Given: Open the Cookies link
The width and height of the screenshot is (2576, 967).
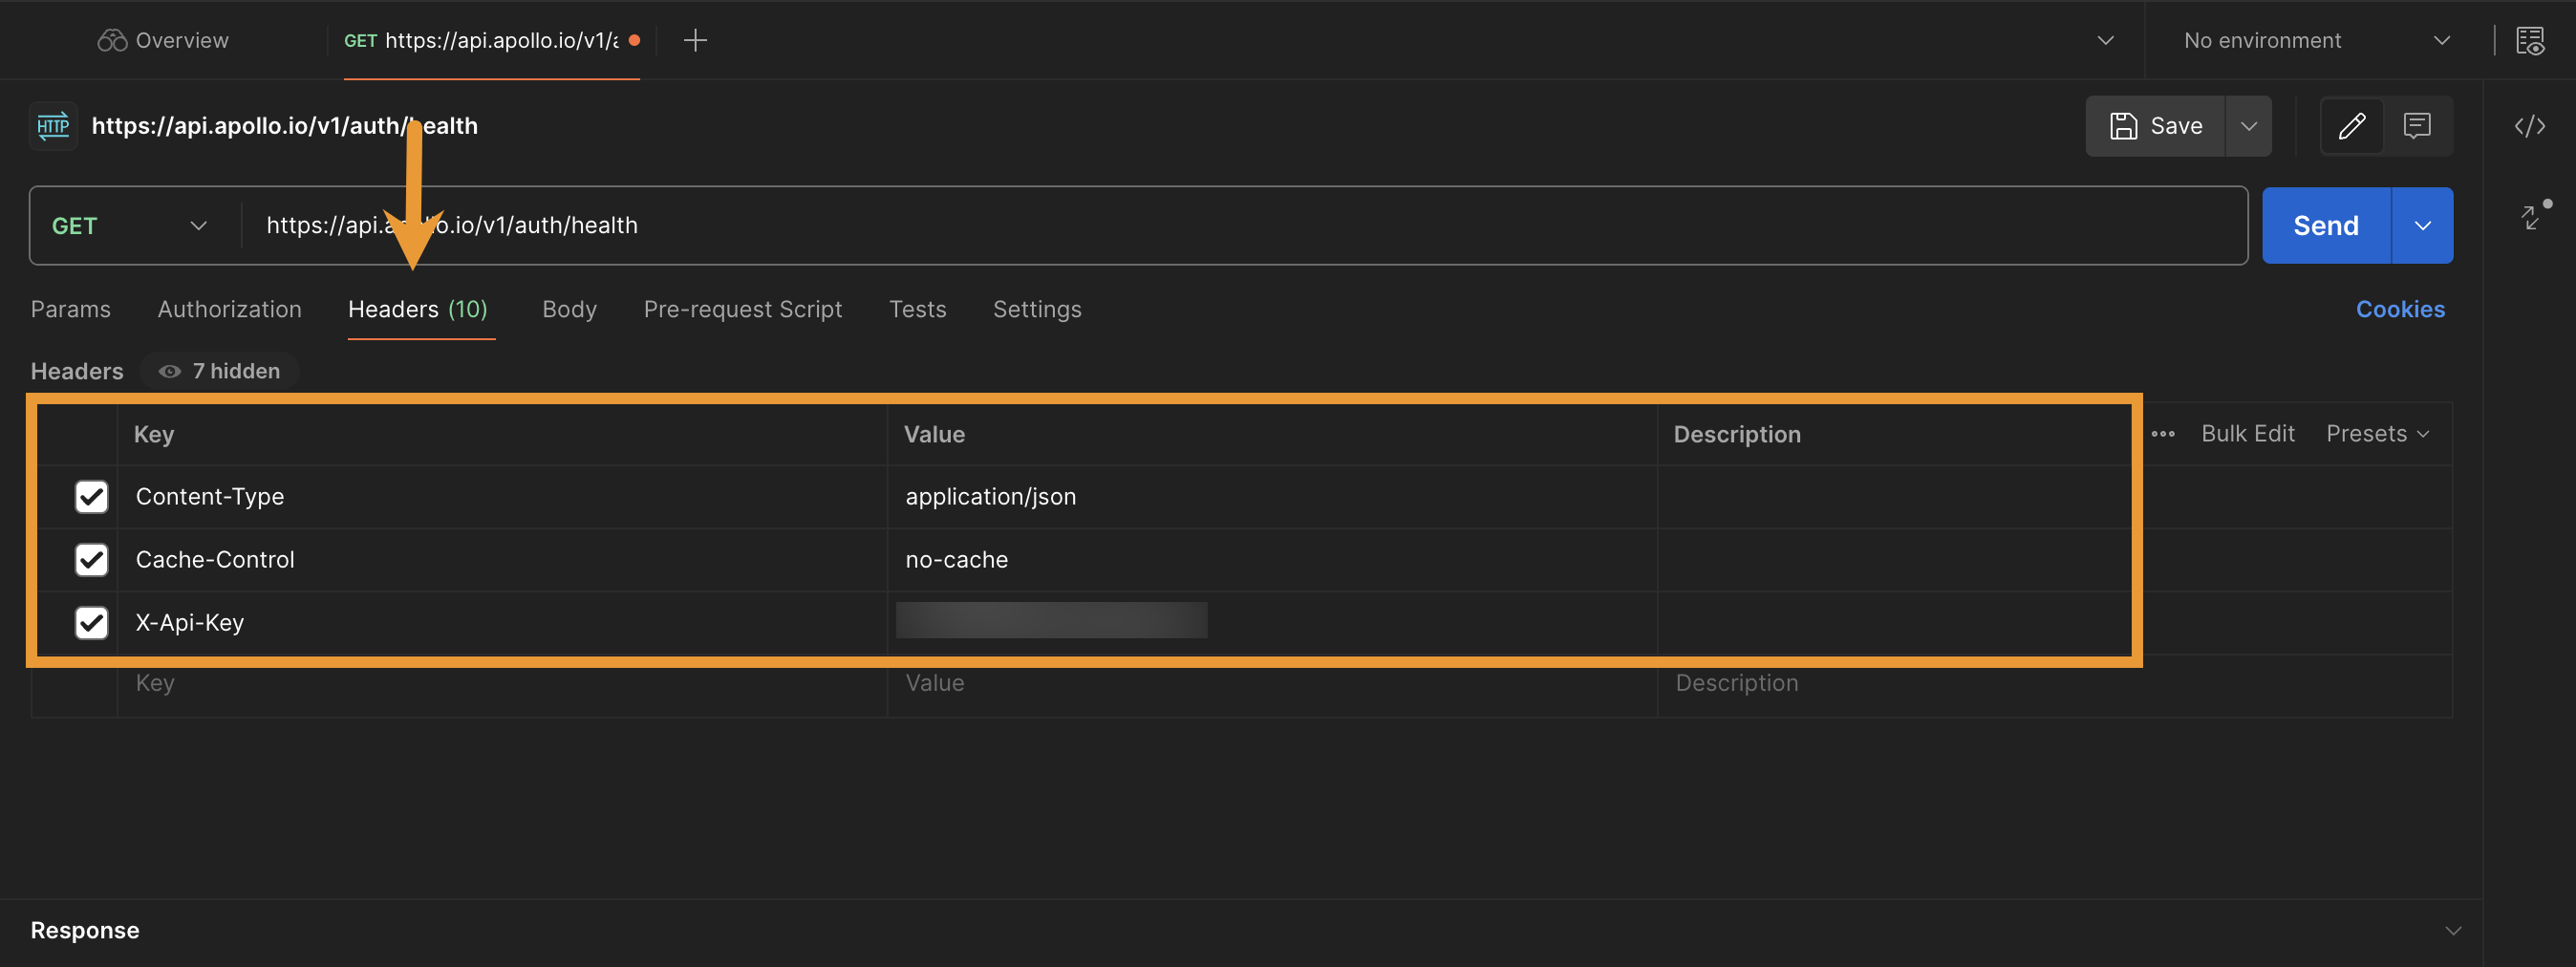Looking at the screenshot, I should pyautogui.click(x=2400, y=309).
